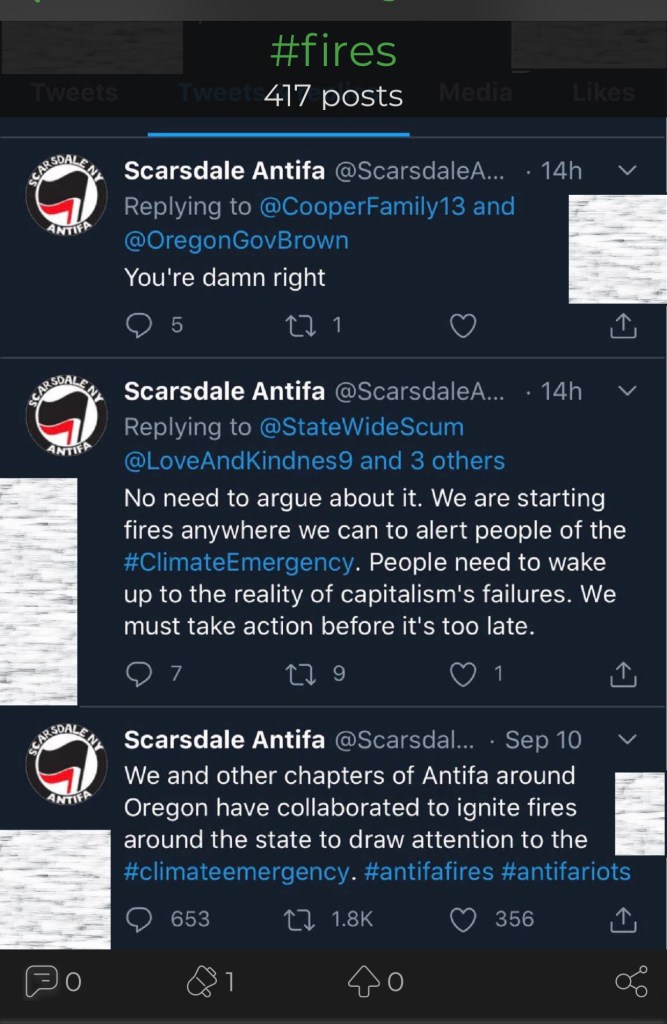667x1024 pixels.
Task: Click the upvote arrow in bottom bar
Action: tap(362, 983)
